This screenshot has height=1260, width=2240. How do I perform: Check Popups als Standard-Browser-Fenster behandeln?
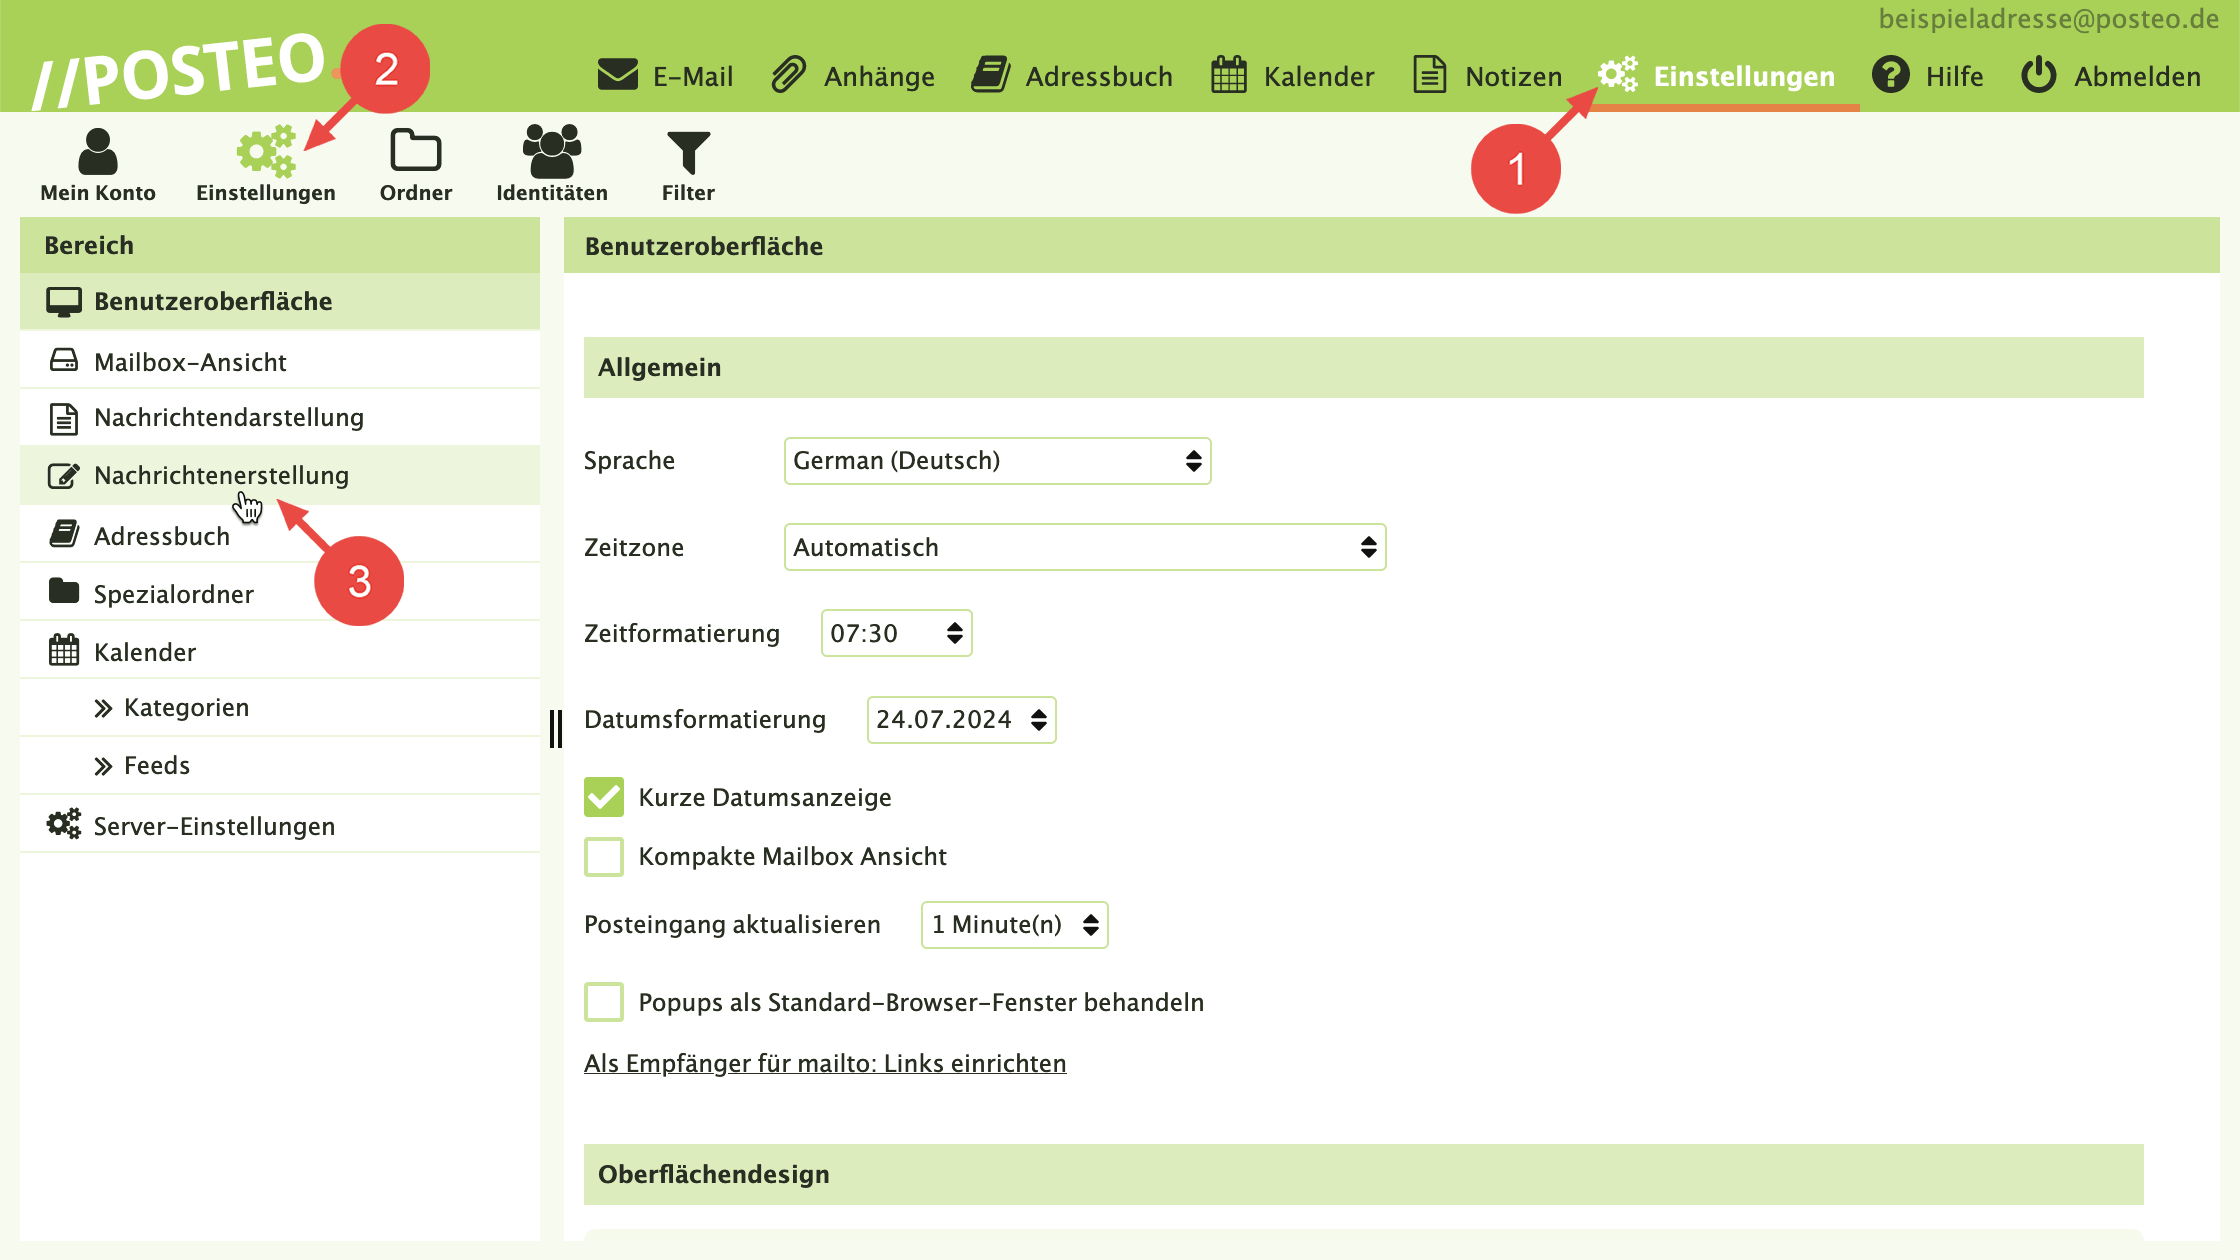pos(604,1002)
